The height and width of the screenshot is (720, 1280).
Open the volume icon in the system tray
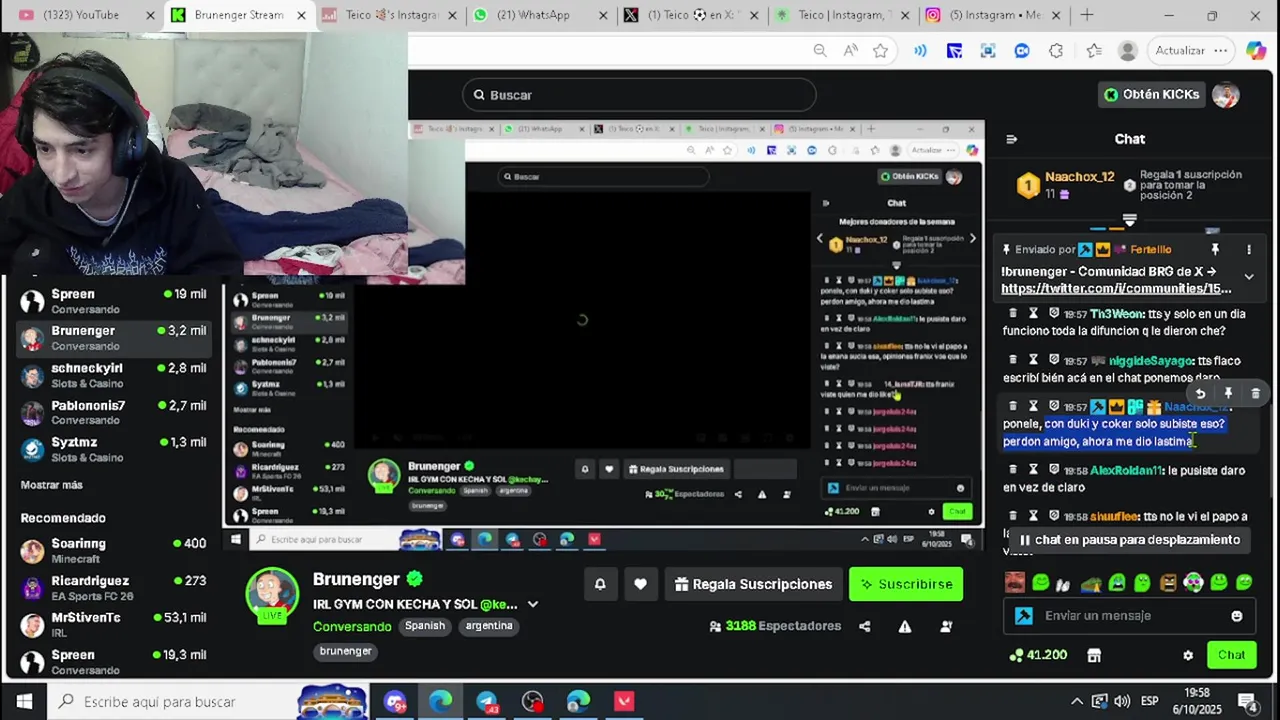1122,702
